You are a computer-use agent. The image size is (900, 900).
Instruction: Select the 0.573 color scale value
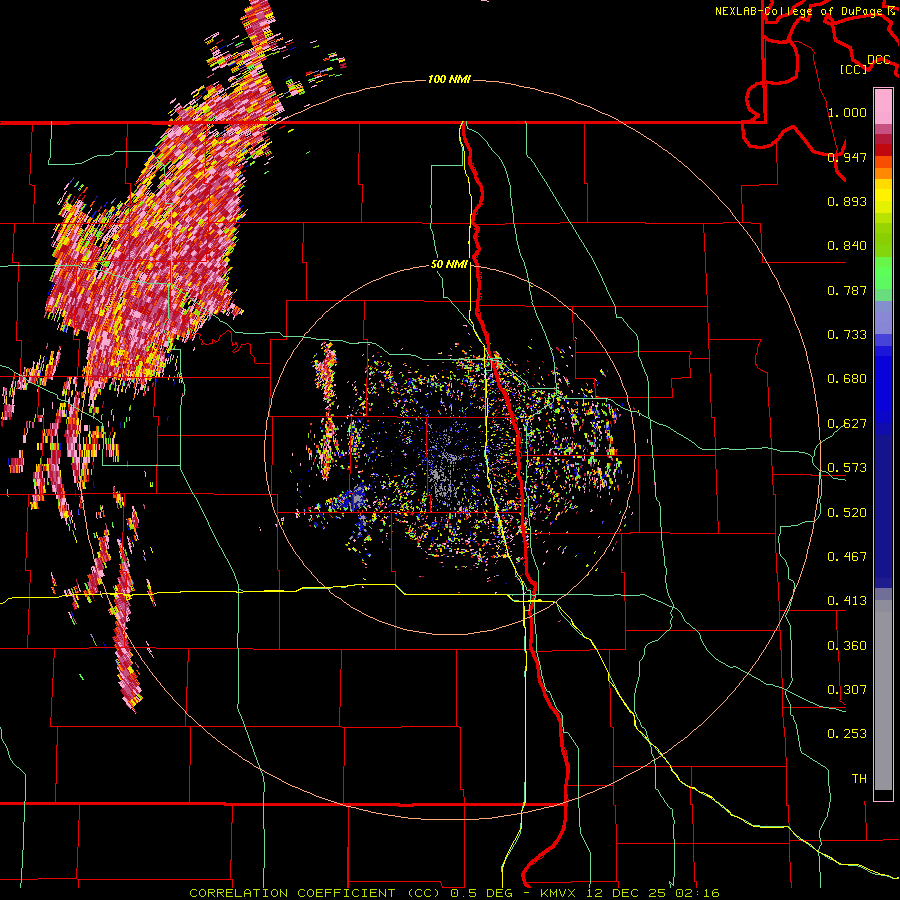(847, 468)
